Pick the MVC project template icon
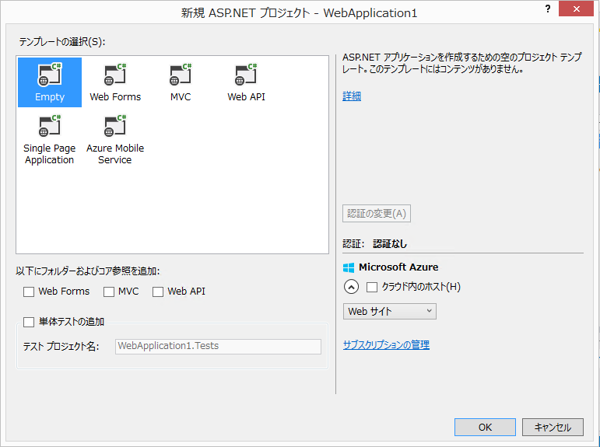The width and height of the screenshot is (600, 447). [181, 75]
